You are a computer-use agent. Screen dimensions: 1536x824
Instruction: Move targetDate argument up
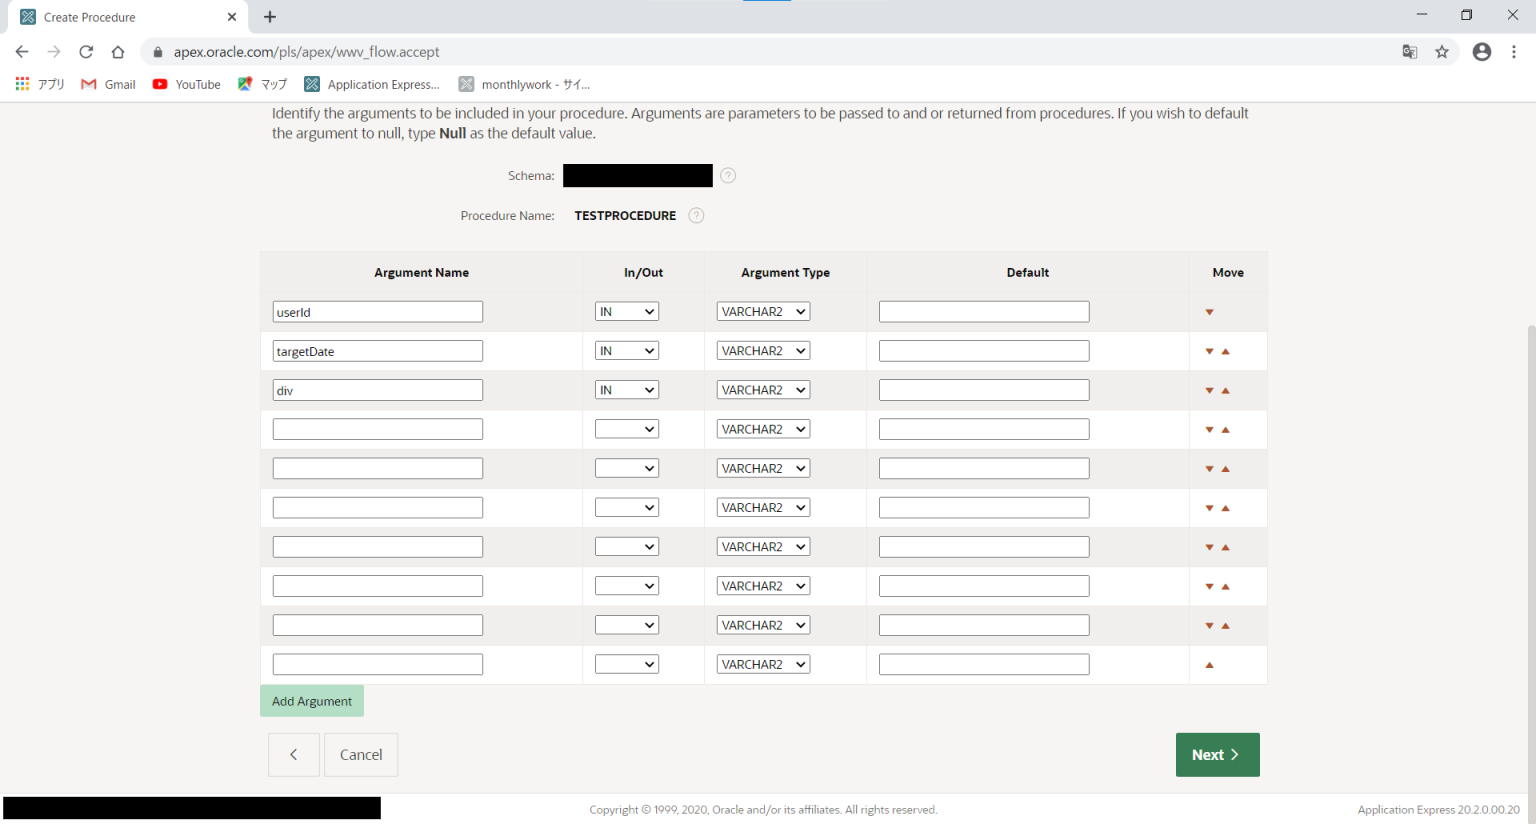coord(1225,352)
